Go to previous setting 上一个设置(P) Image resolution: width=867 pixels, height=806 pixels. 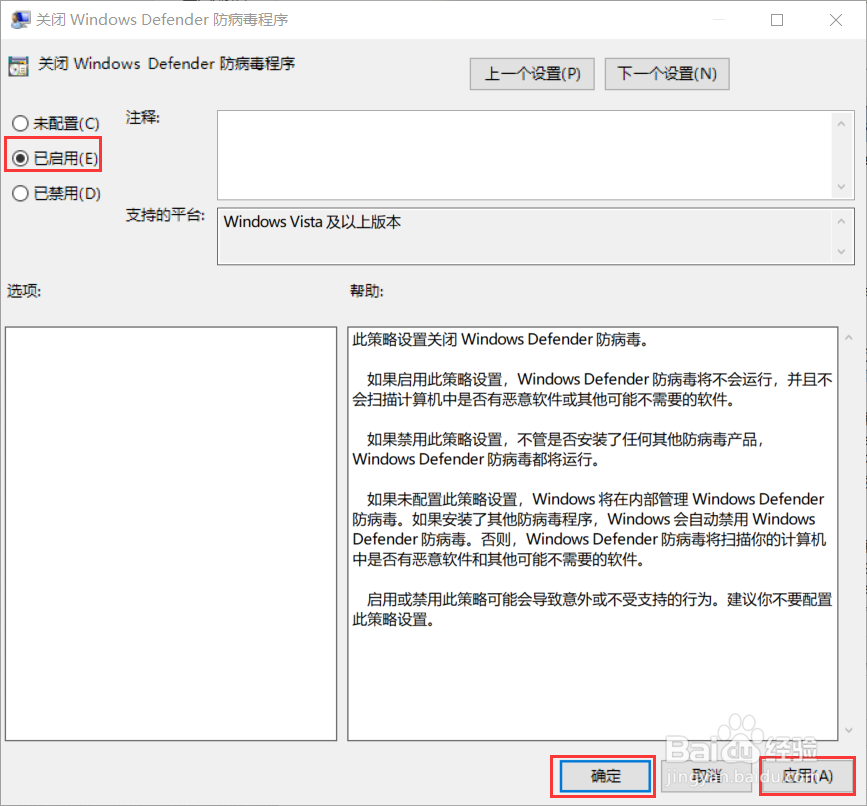[532, 74]
